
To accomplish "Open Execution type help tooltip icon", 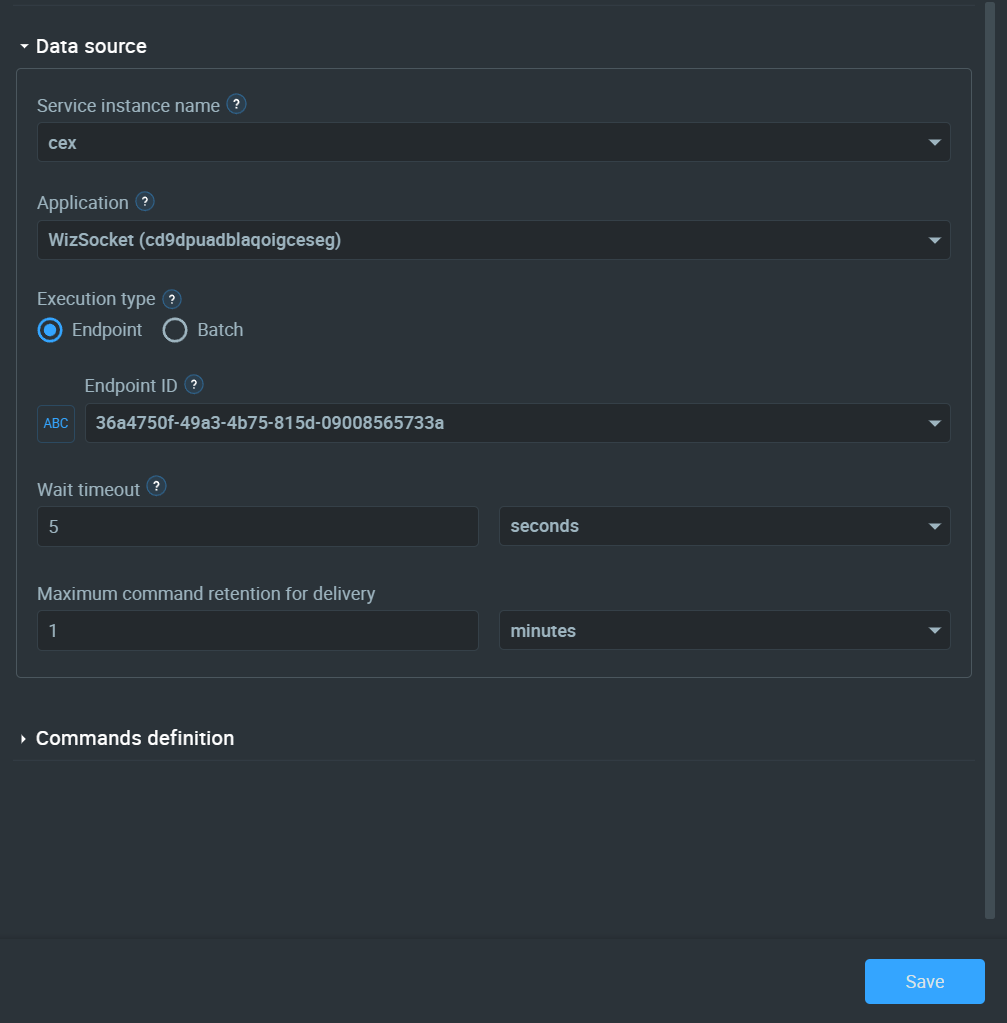I will (x=172, y=299).
